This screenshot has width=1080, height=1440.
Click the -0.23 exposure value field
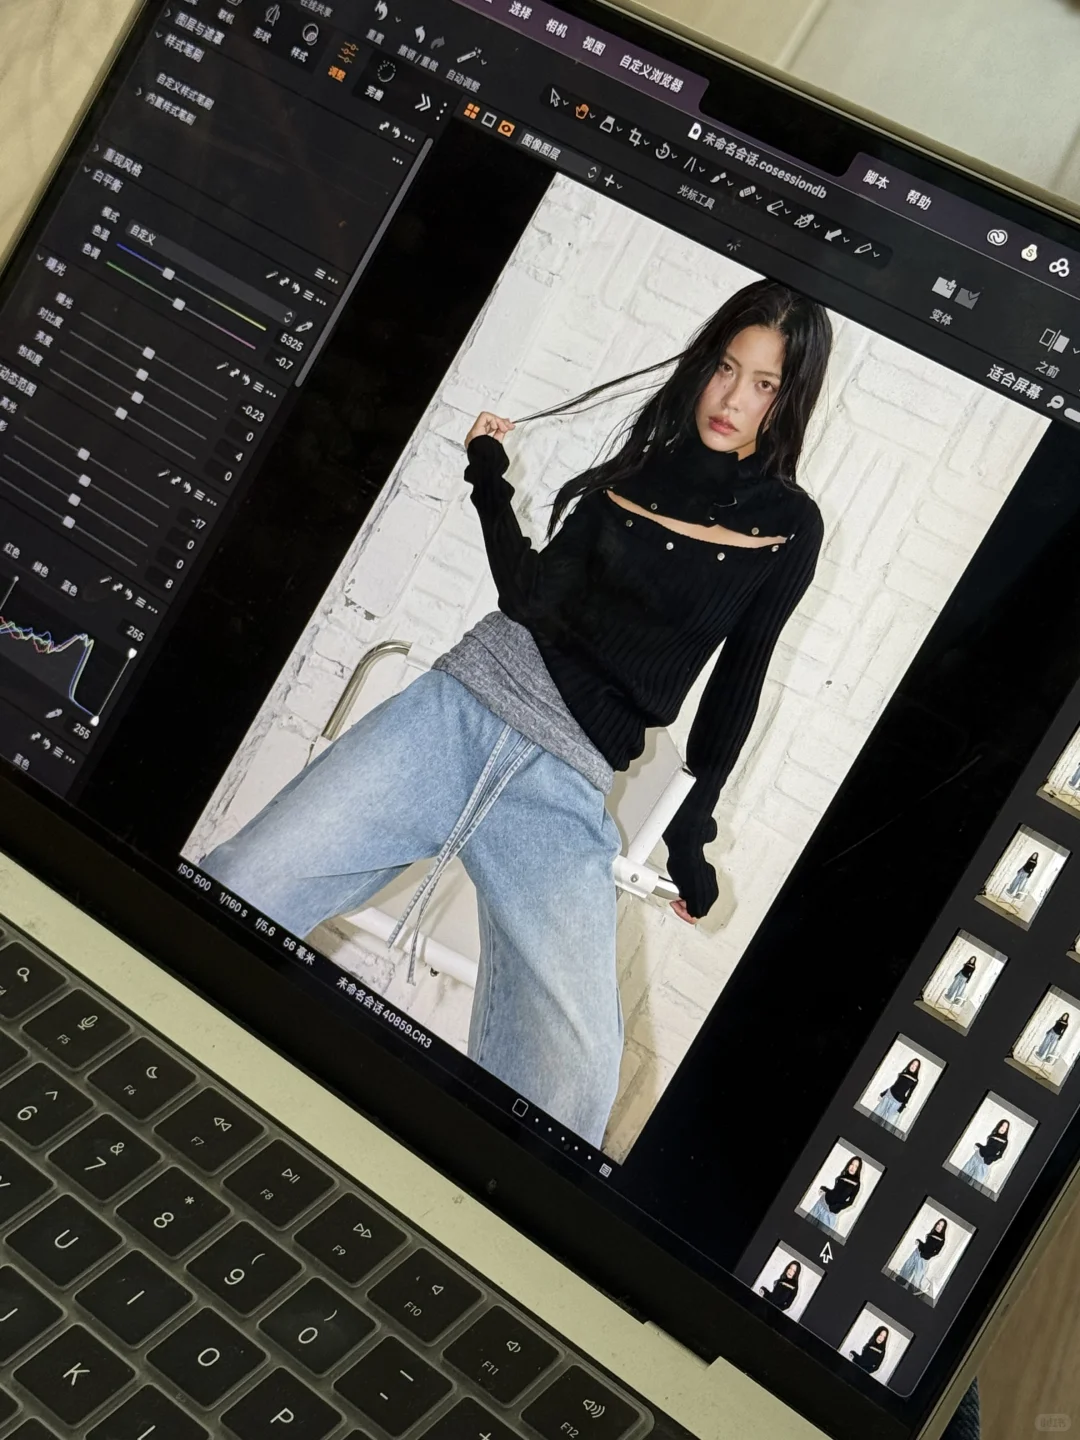point(253,411)
